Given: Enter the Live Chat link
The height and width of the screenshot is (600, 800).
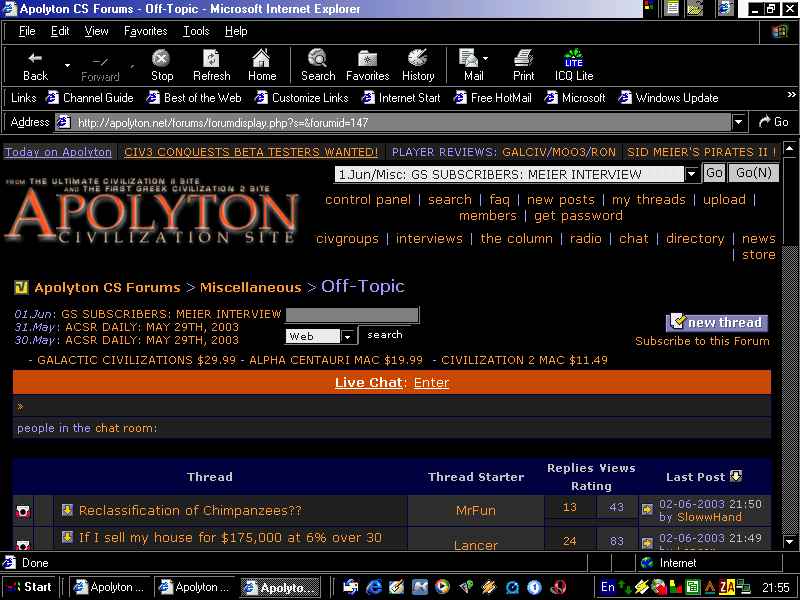Looking at the screenshot, I should tap(431, 383).
